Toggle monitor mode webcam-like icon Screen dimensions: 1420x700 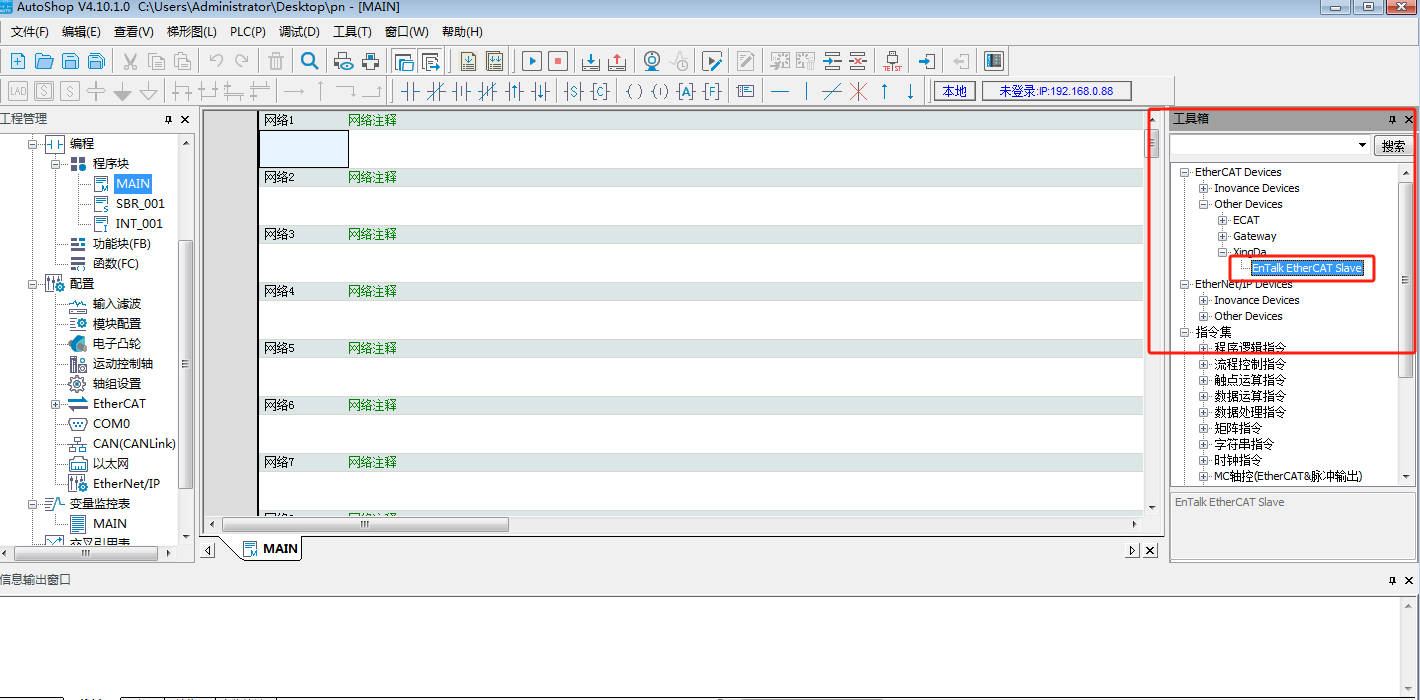(652, 61)
